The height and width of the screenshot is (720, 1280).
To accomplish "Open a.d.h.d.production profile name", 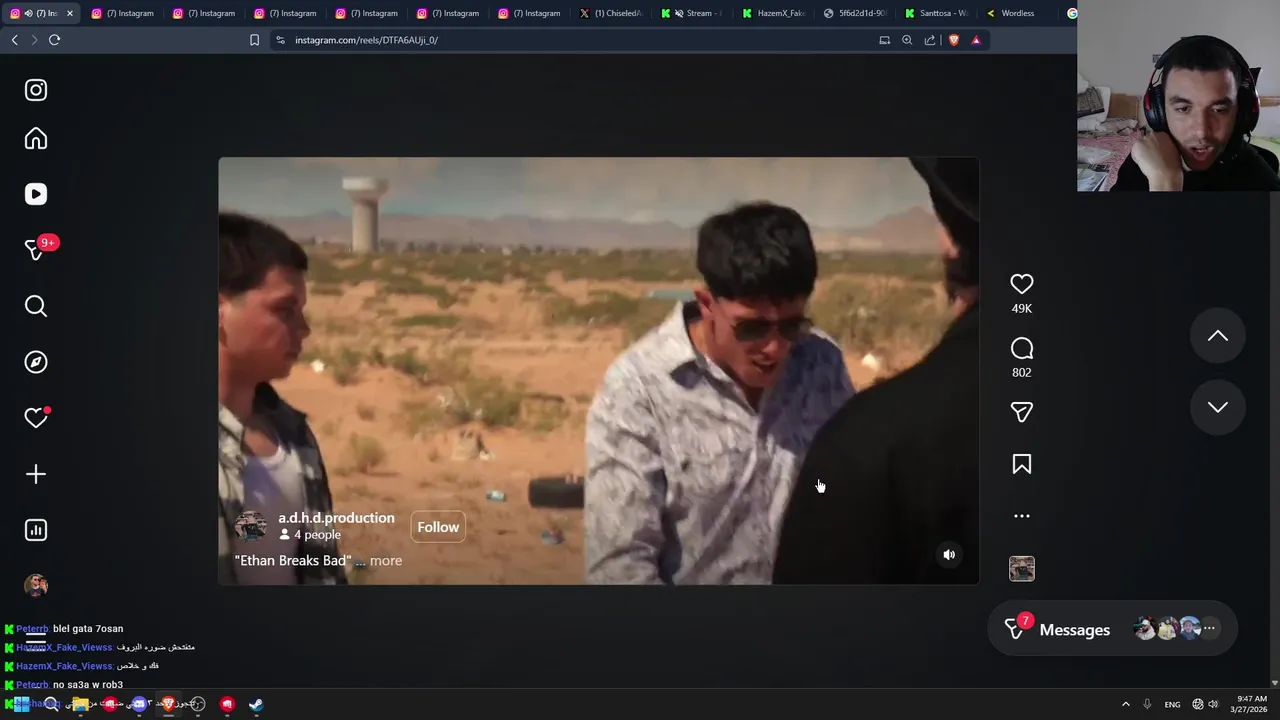I will point(336,518).
